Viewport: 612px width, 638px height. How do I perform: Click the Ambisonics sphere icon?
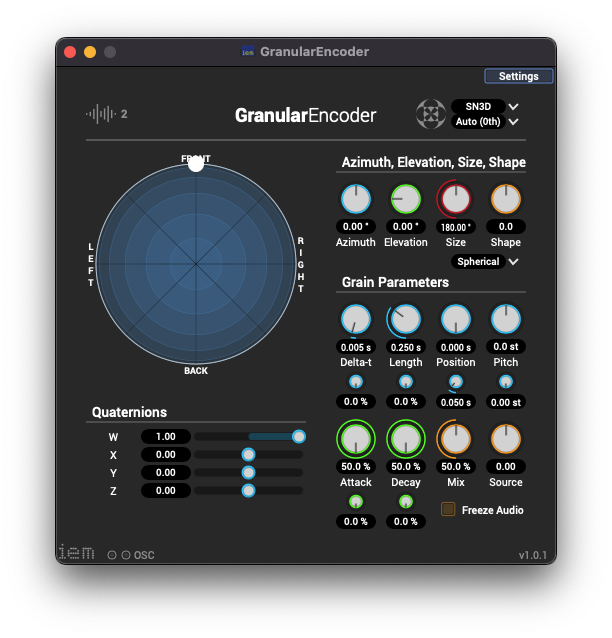[x=431, y=114]
